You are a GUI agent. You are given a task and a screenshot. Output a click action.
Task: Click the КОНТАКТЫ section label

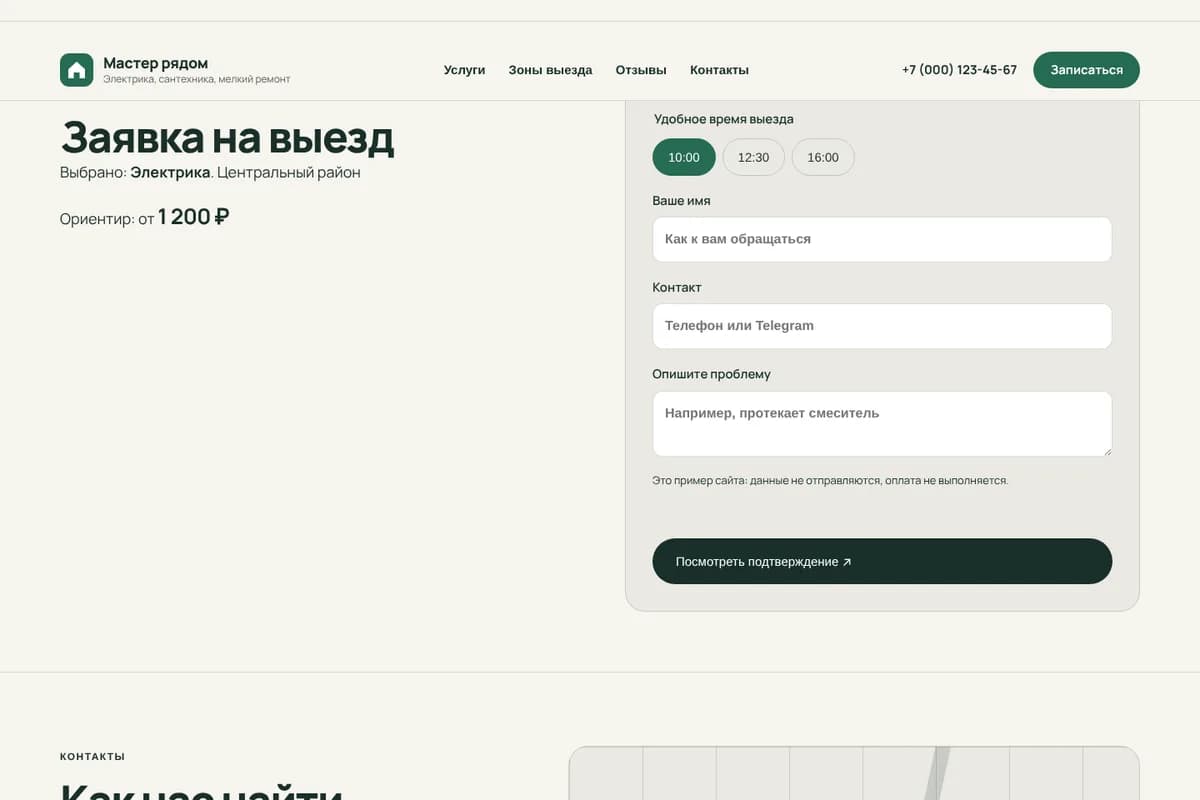click(92, 757)
